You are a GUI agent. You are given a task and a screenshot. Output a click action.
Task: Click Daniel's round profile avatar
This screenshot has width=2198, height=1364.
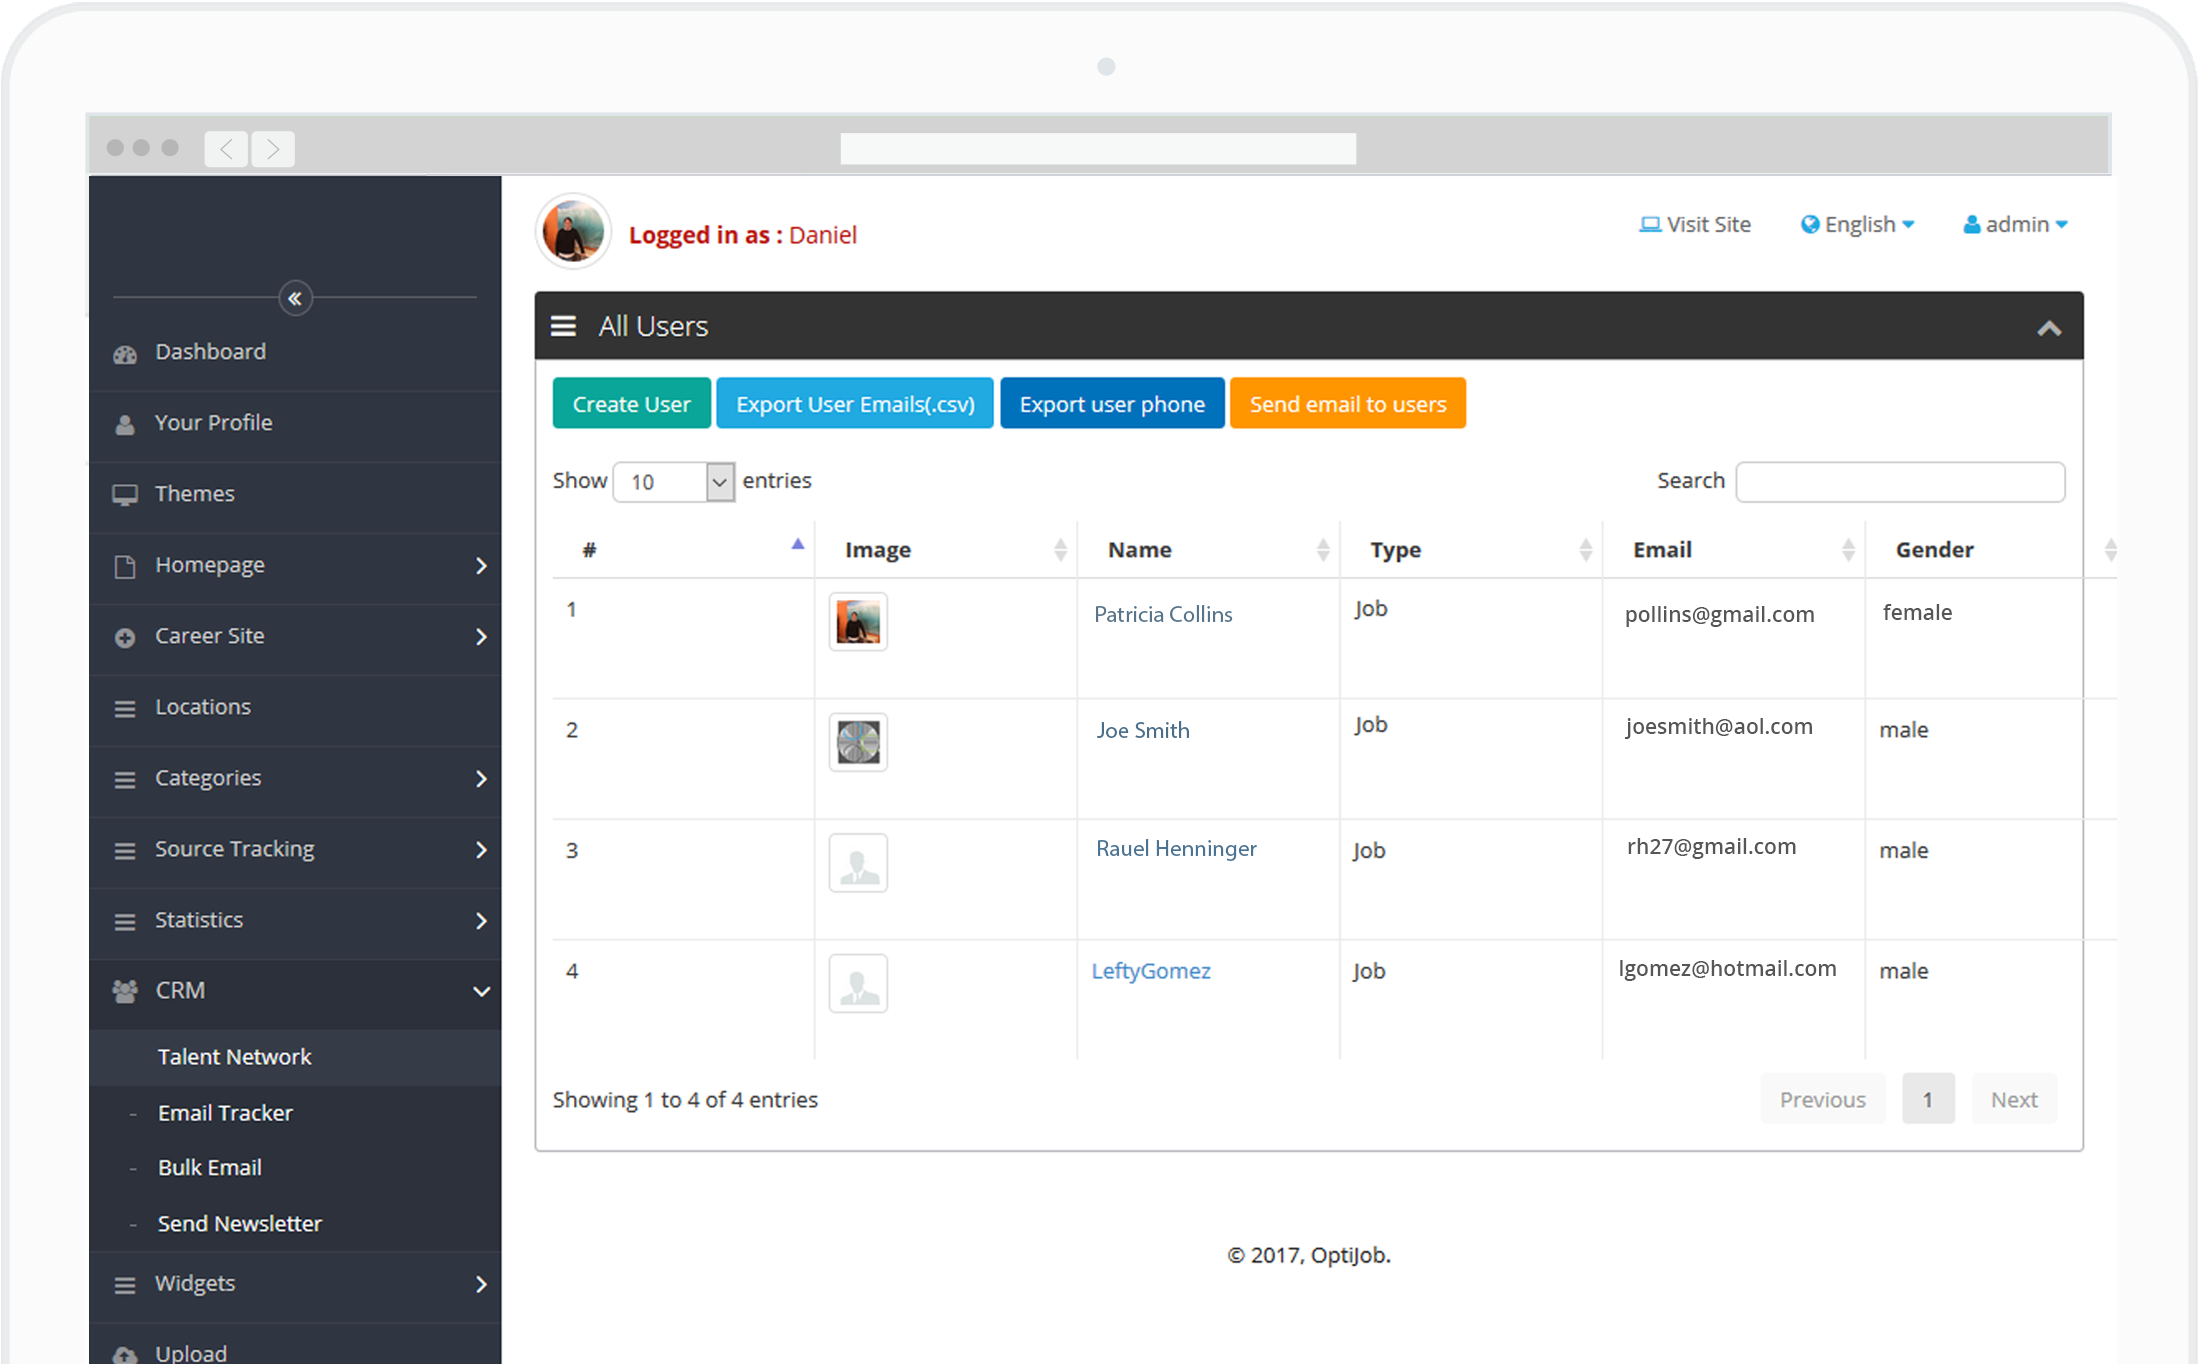[x=573, y=232]
